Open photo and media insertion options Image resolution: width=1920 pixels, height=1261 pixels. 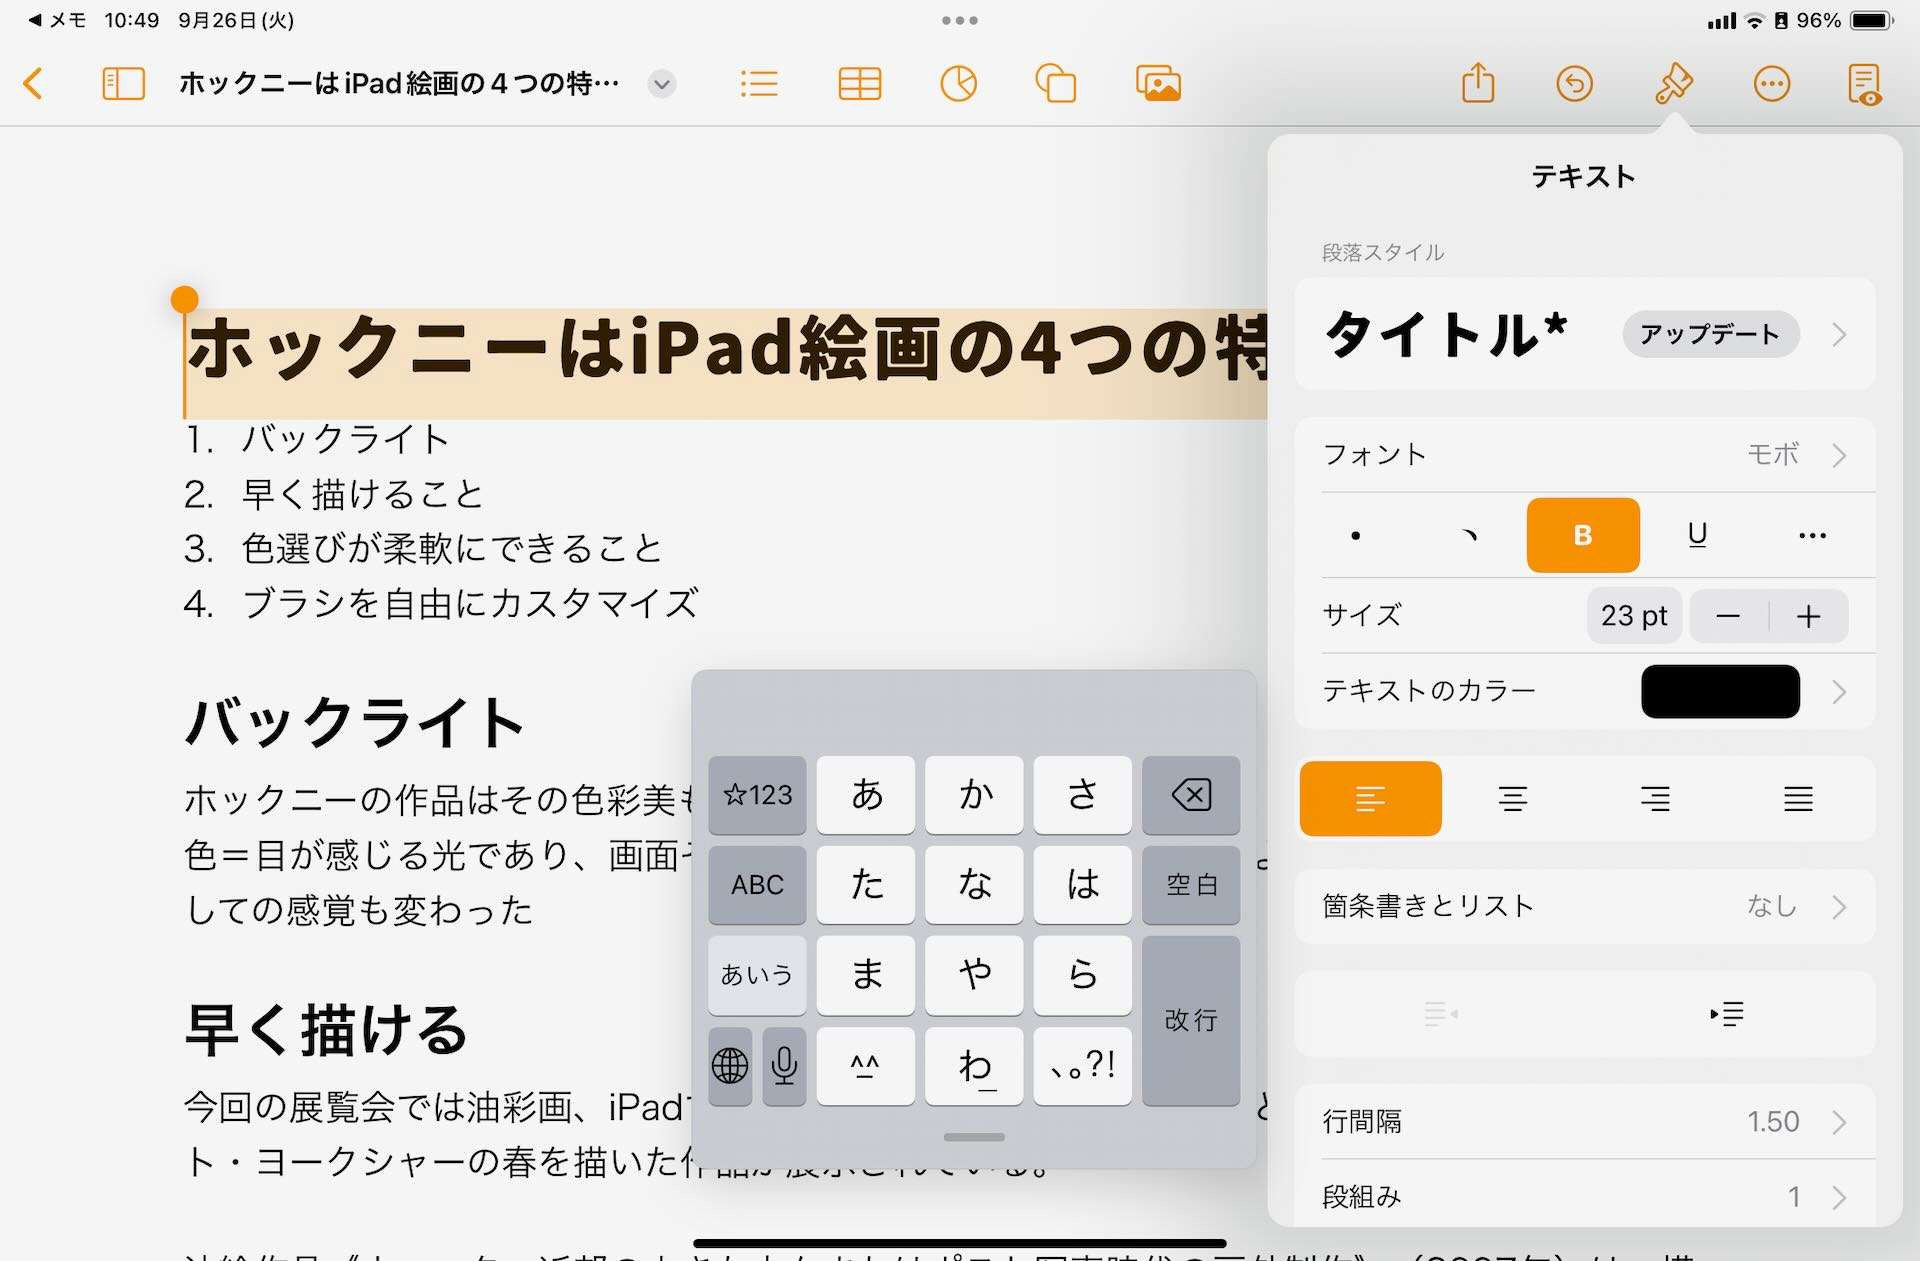[x=1157, y=84]
